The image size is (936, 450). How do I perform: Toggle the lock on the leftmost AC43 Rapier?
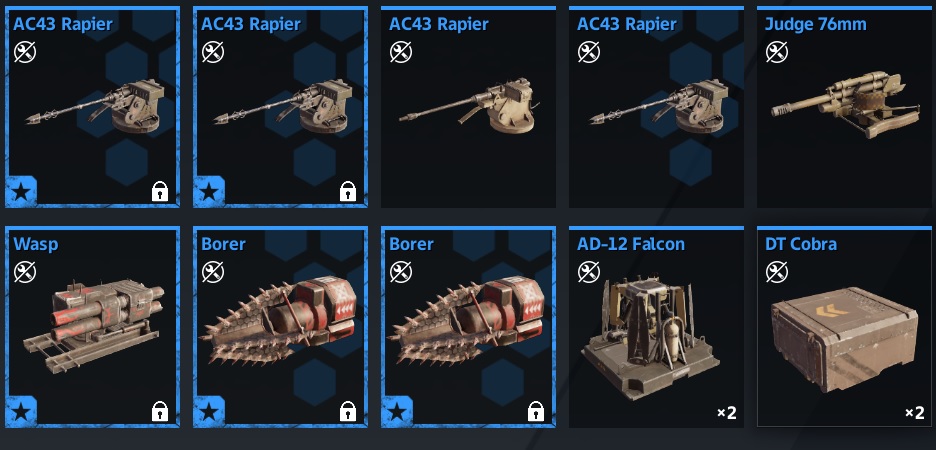pos(160,191)
